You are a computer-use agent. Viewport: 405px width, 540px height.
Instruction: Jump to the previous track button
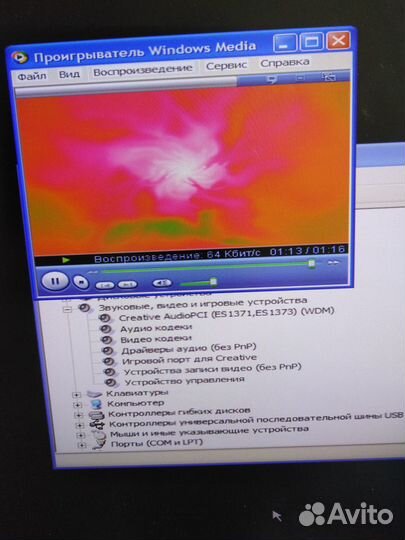coord(105,285)
